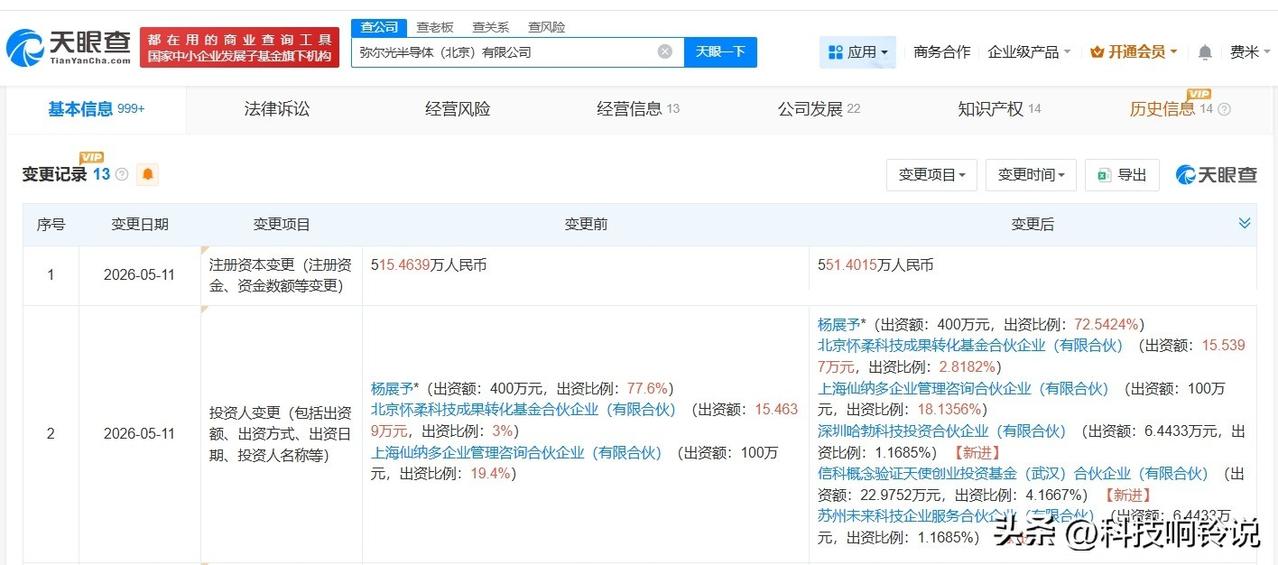Switch to the 经营信息 tab
Screen dimensions: 1278x565
pos(638,109)
